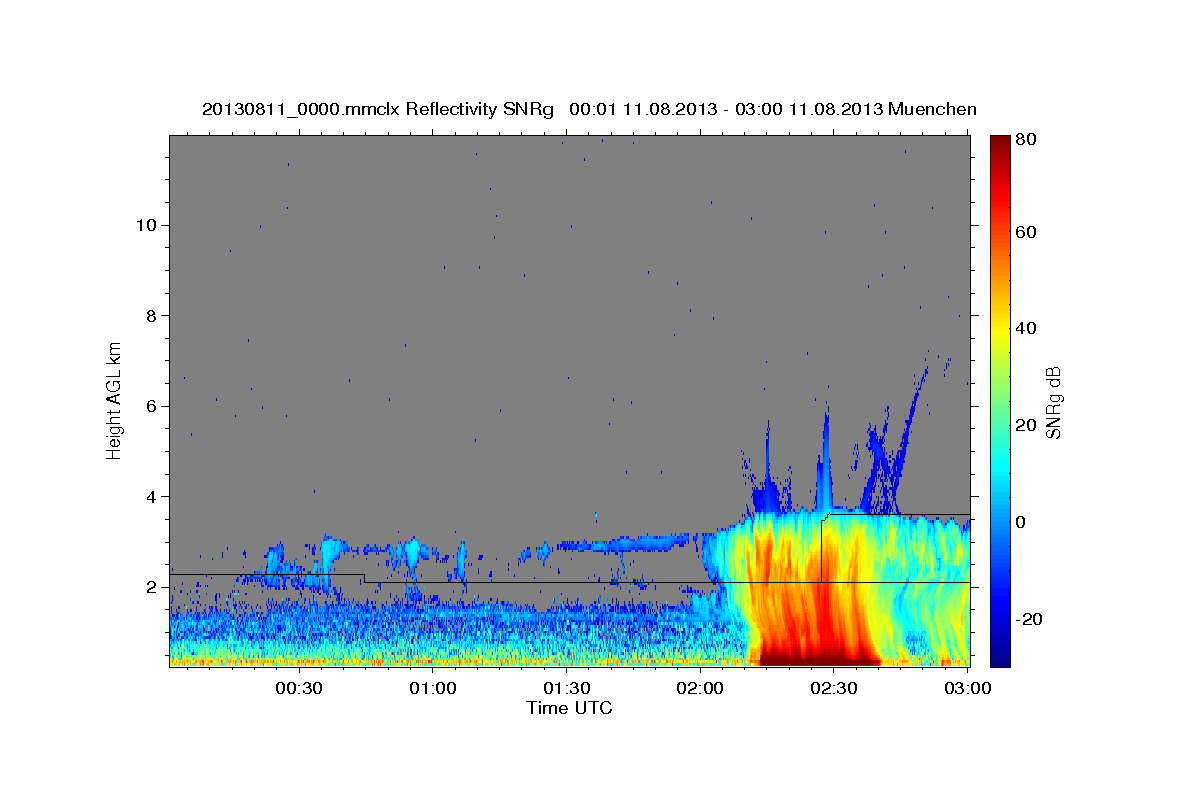The width and height of the screenshot is (1200, 800).
Task: Click the colorbar value 20
Action: point(1024,425)
